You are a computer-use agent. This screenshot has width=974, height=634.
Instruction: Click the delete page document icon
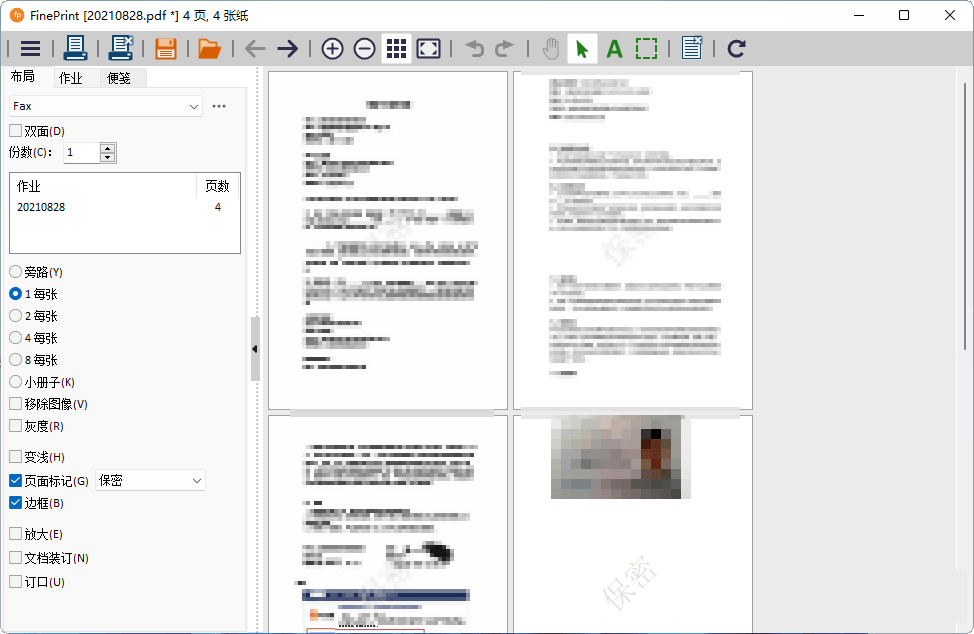691,48
